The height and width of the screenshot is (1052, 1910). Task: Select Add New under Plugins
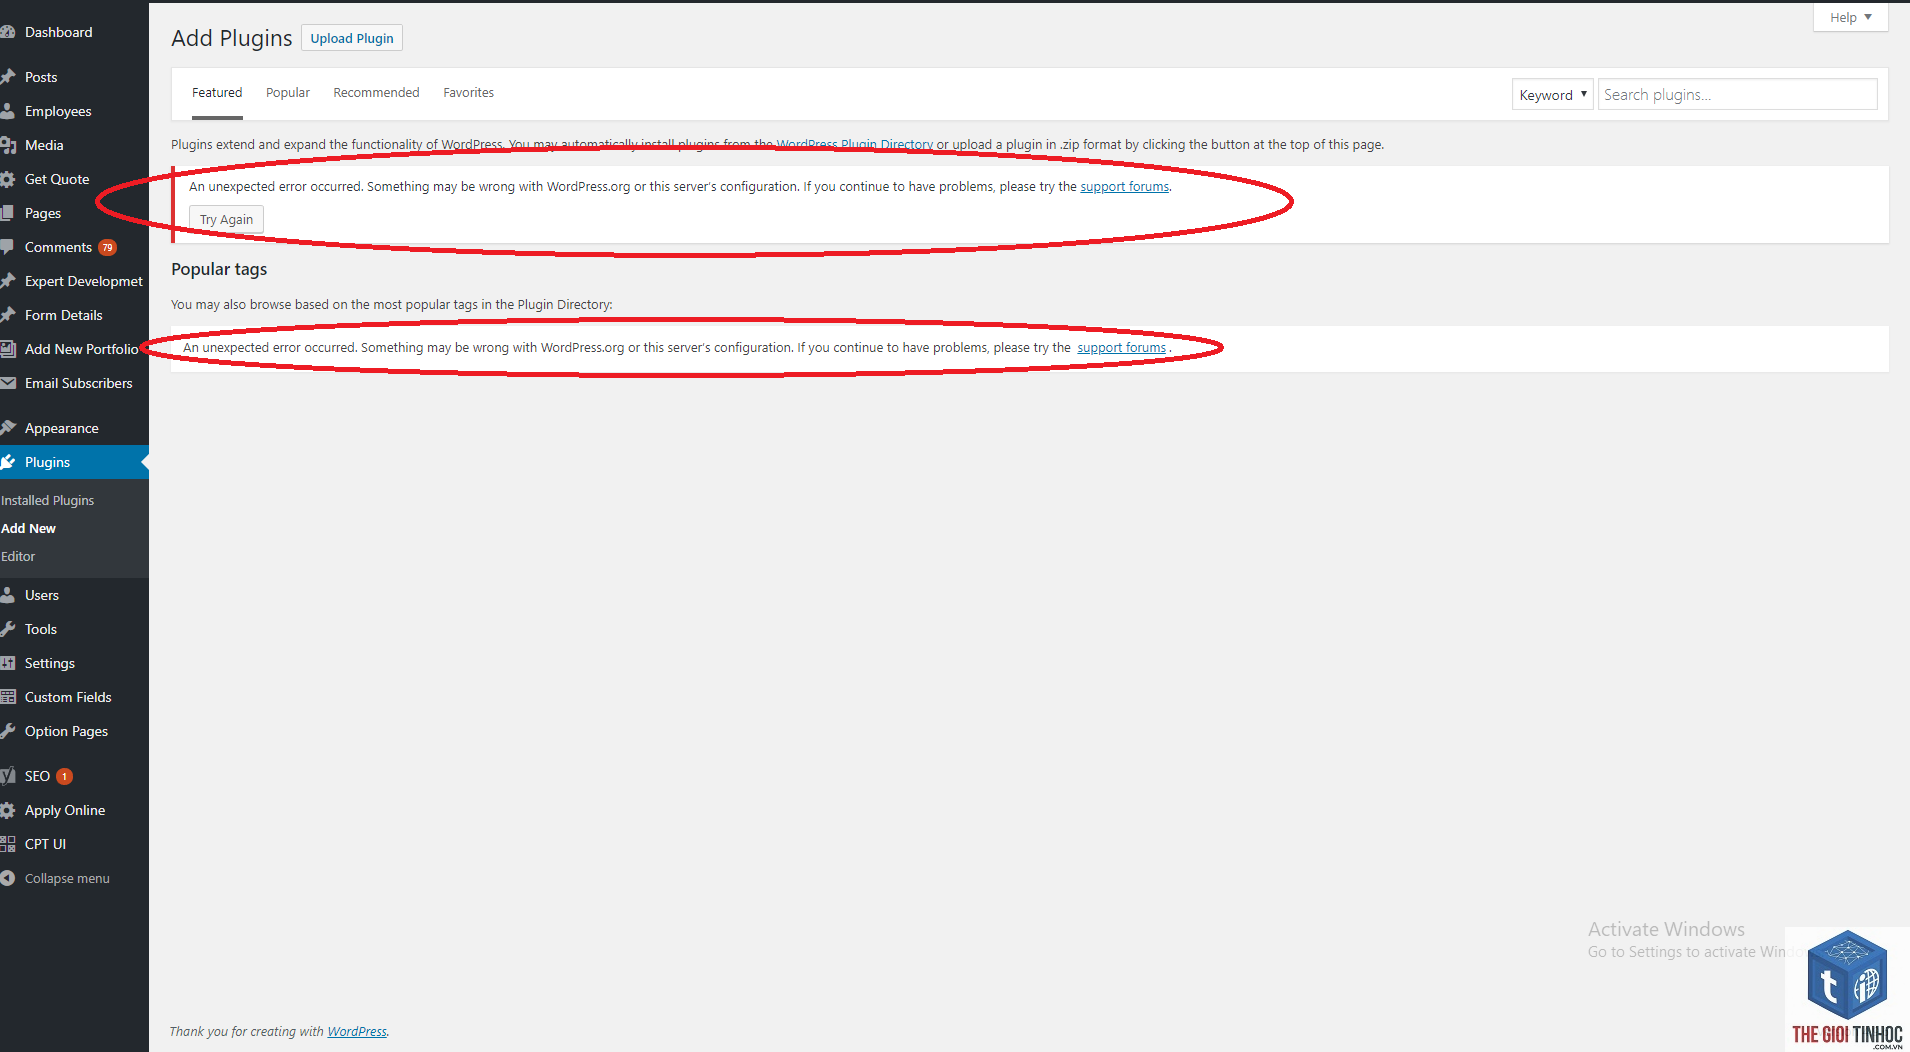tap(28, 528)
